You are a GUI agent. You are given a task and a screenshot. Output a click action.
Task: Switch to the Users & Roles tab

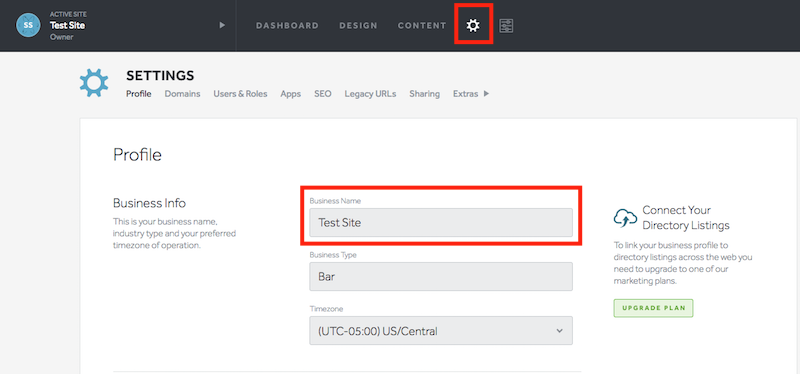click(x=240, y=94)
